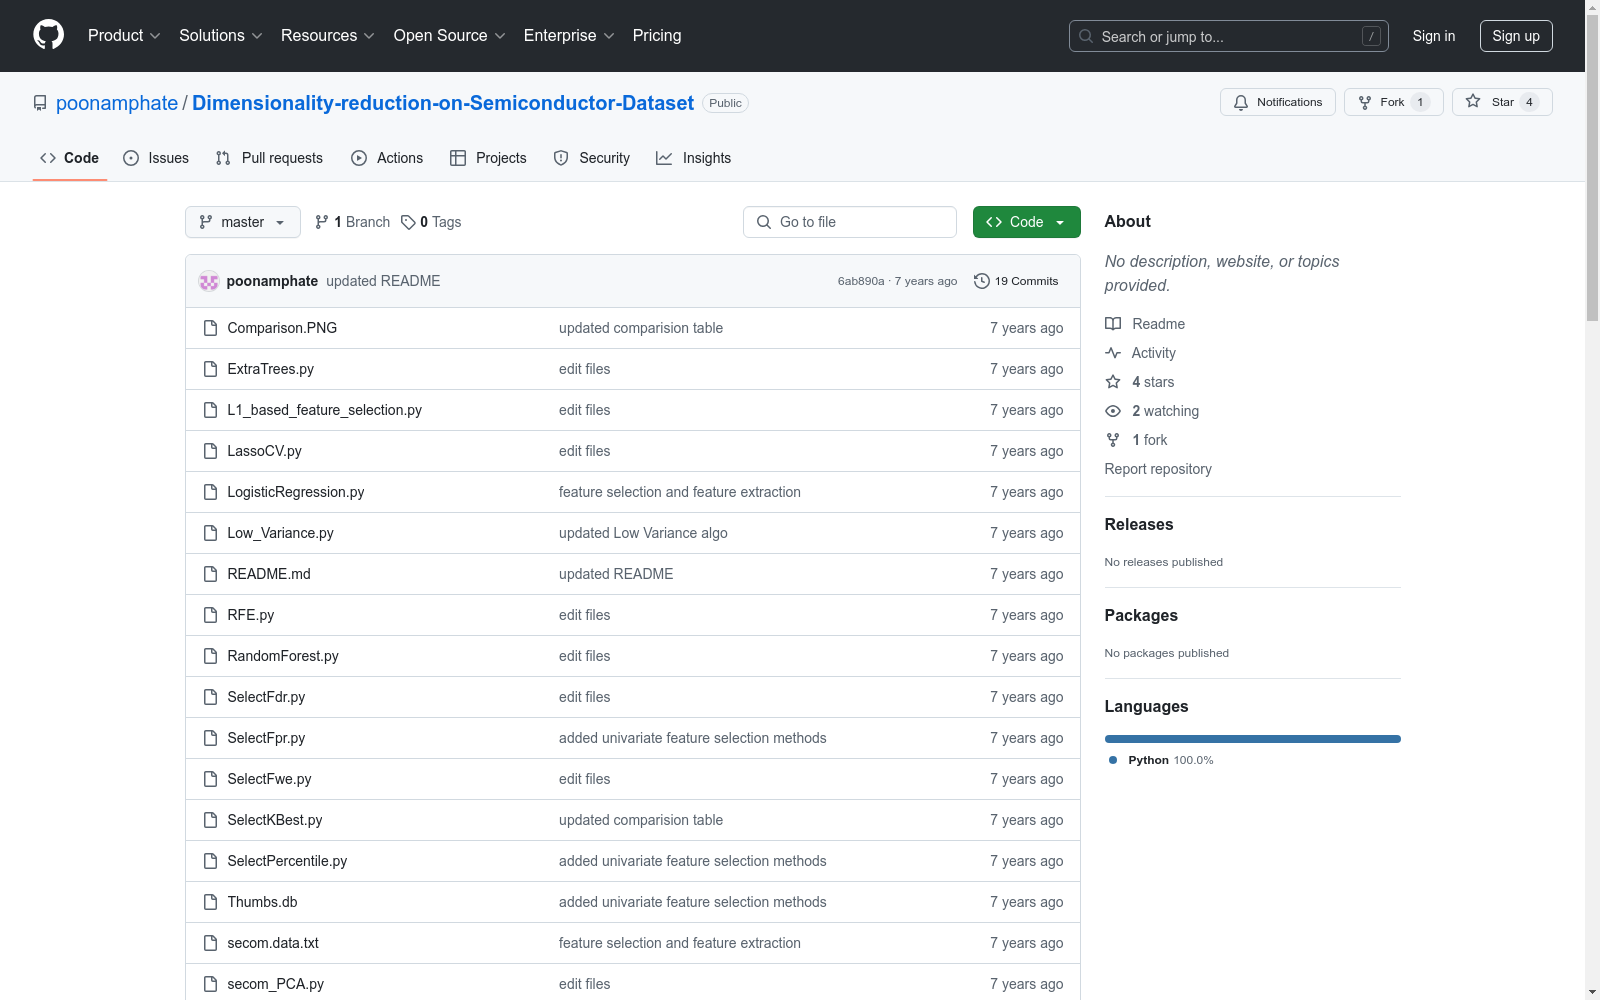Expand the Solutions dropdown

coord(220,35)
